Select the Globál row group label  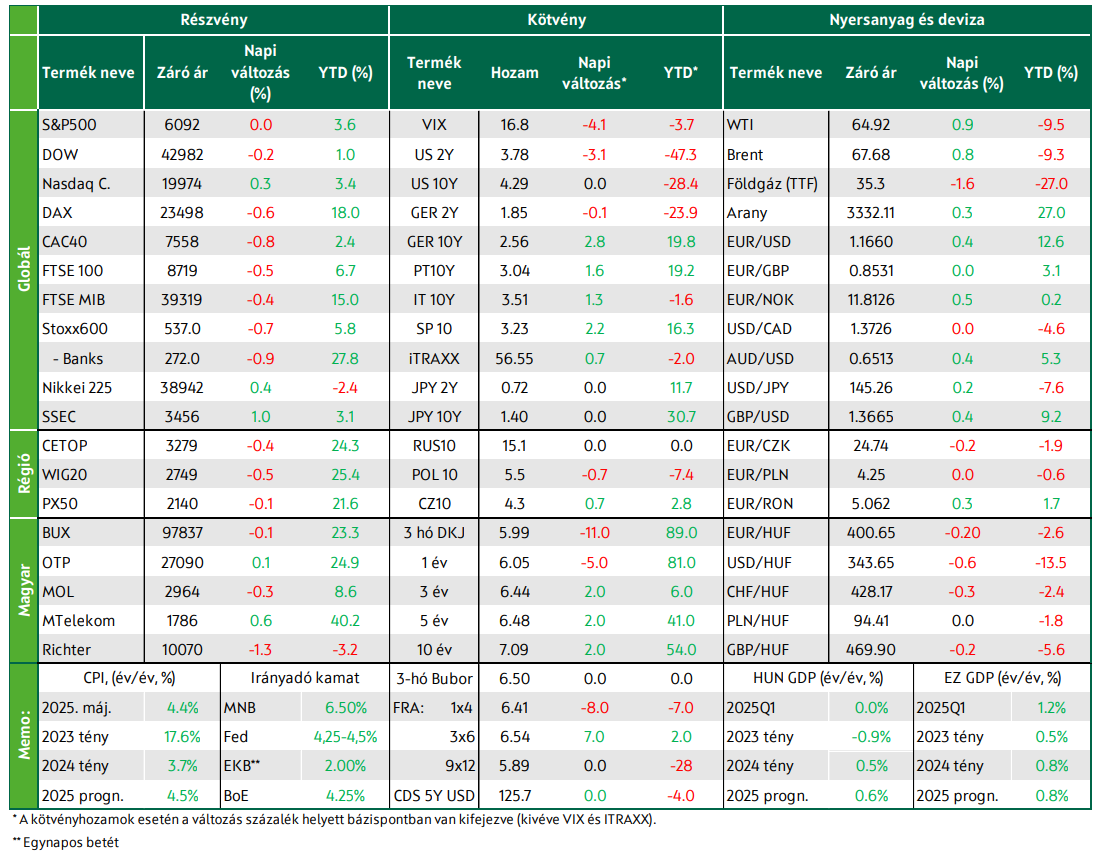pyautogui.click(x=24, y=270)
